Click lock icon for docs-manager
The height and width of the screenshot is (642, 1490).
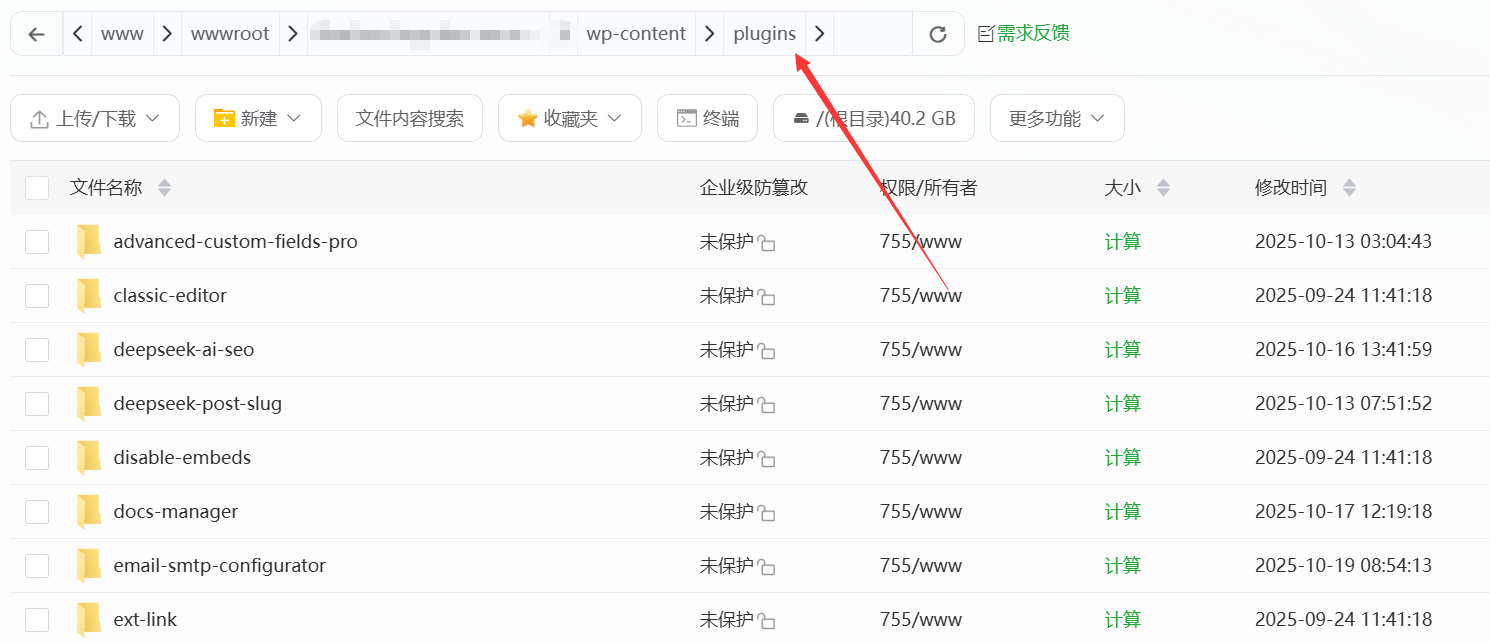point(766,513)
